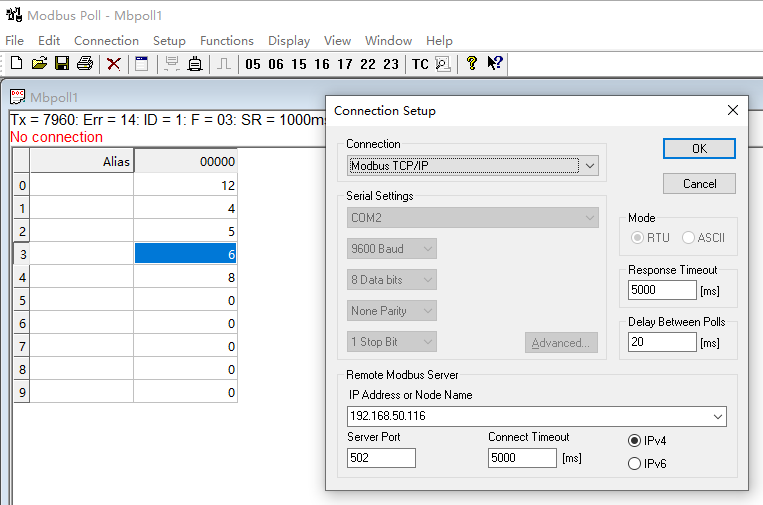This screenshot has width=763, height=505.
Task: Open the Functions menu
Action: click(x=227, y=41)
